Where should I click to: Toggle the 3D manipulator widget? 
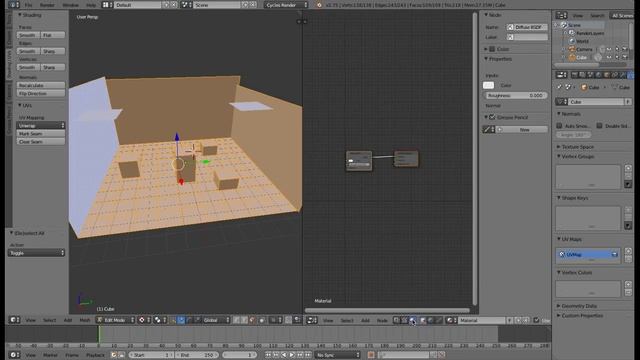[x=173, y=320]
